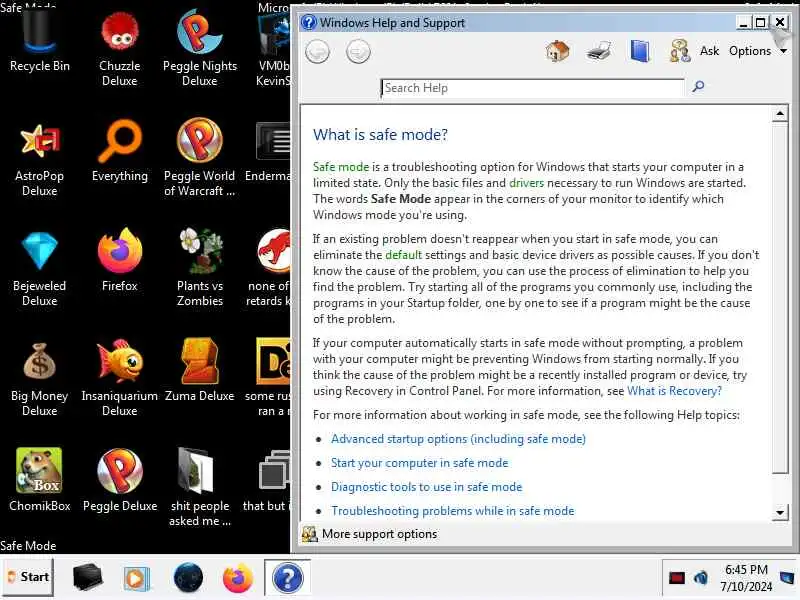Viewport: 800px width, 600px height.
Task: Click scrollbar up arrow in Help
Action: (x=780, y=114)
